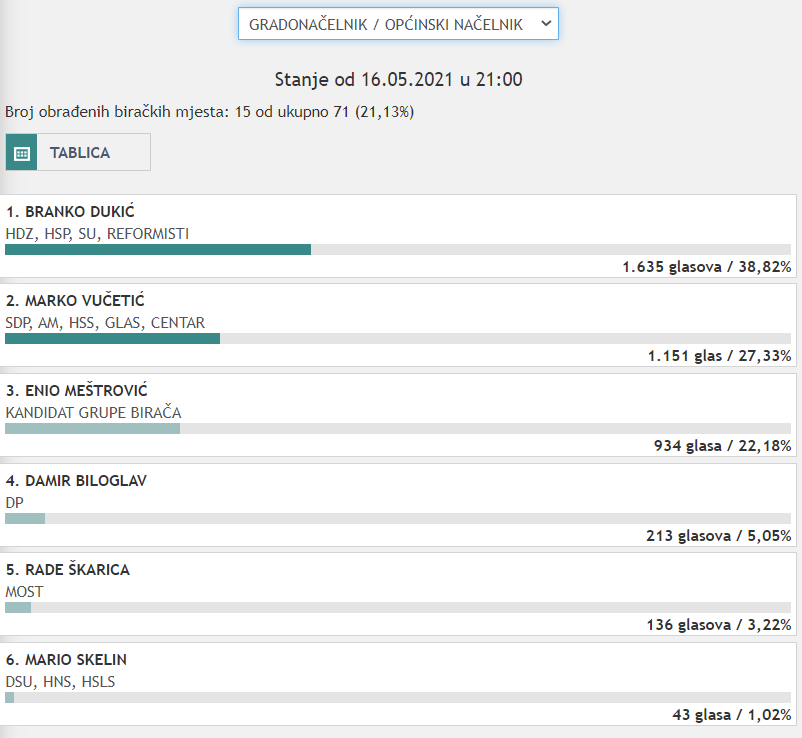Select candidate name Mario Skelin

pos(66,660)
